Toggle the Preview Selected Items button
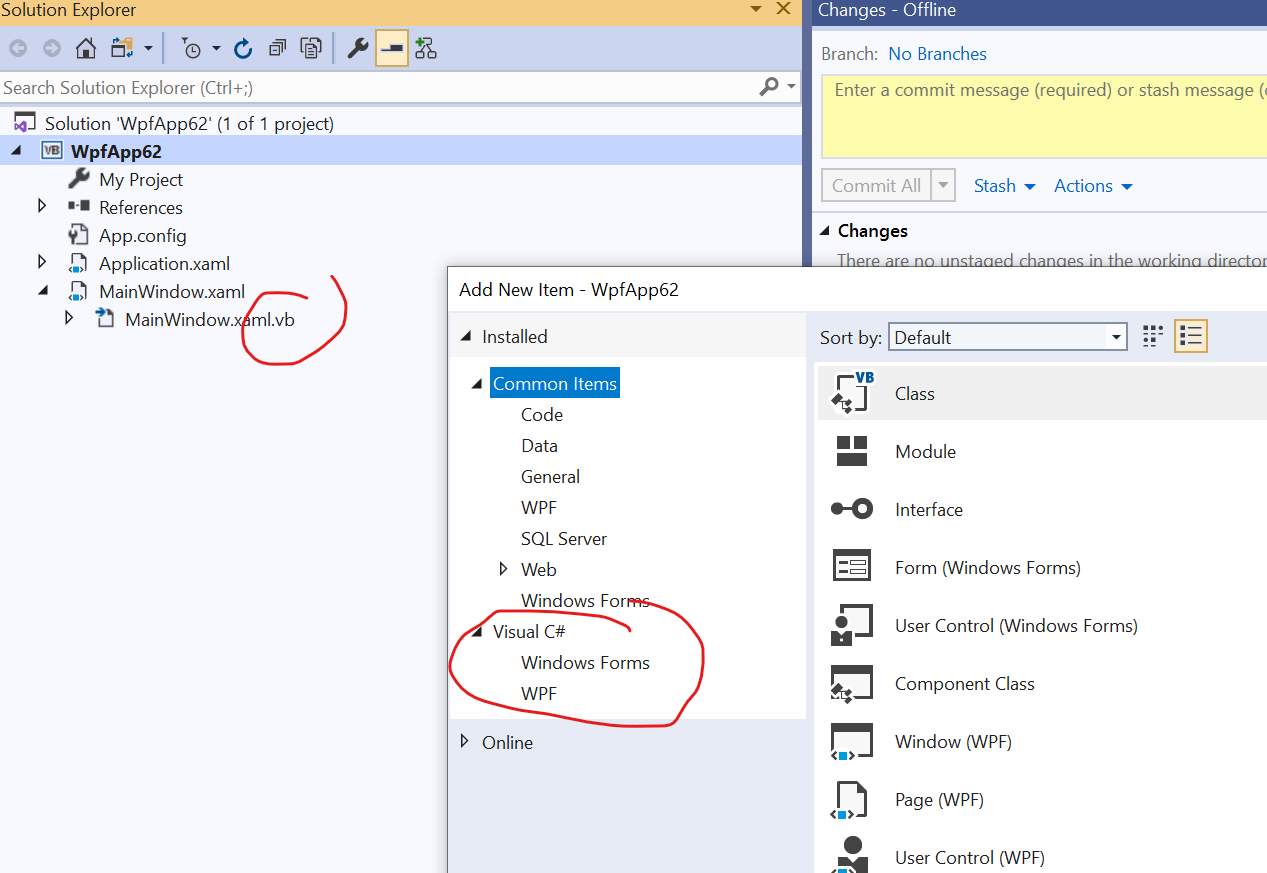The image size is (1267, 873). point(392,48)
